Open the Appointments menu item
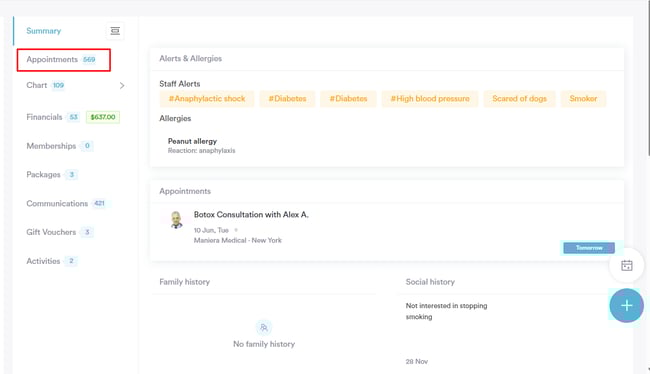 click(x=64, y=60)
